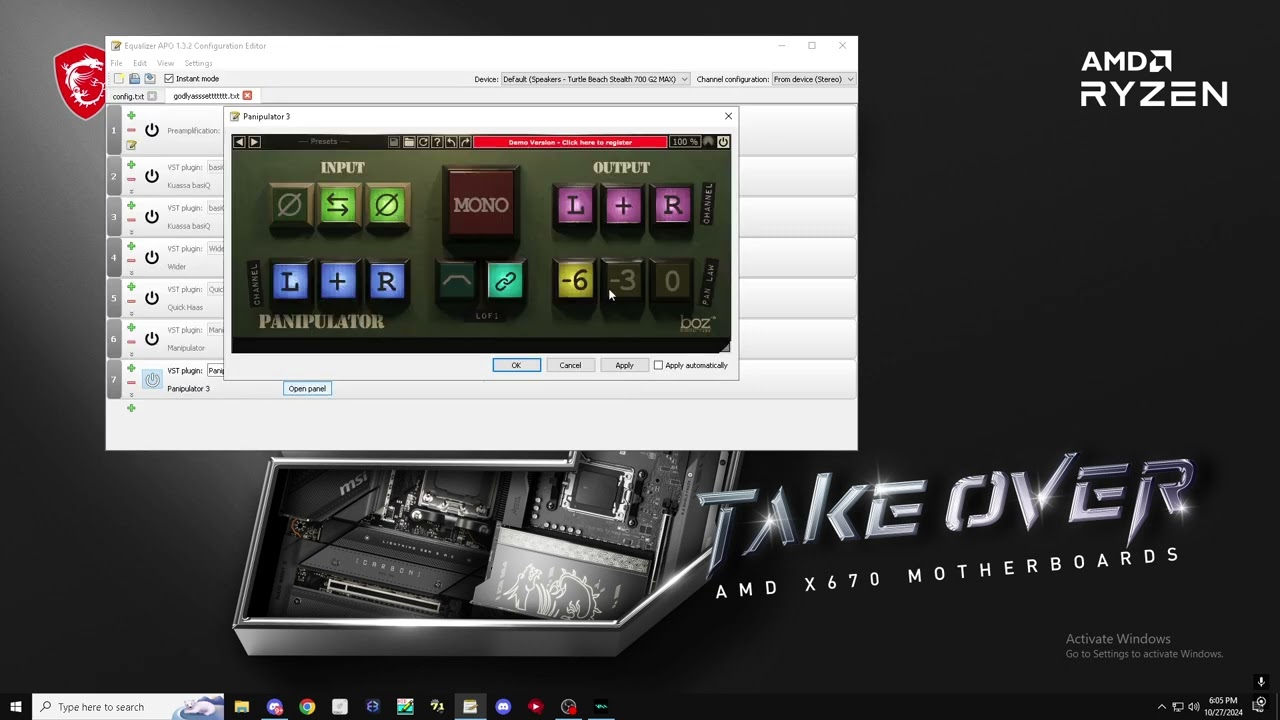Save preset with the floppy icon in Panipulator
Screen dimensions: 1280x720
(x=394, y=142)
